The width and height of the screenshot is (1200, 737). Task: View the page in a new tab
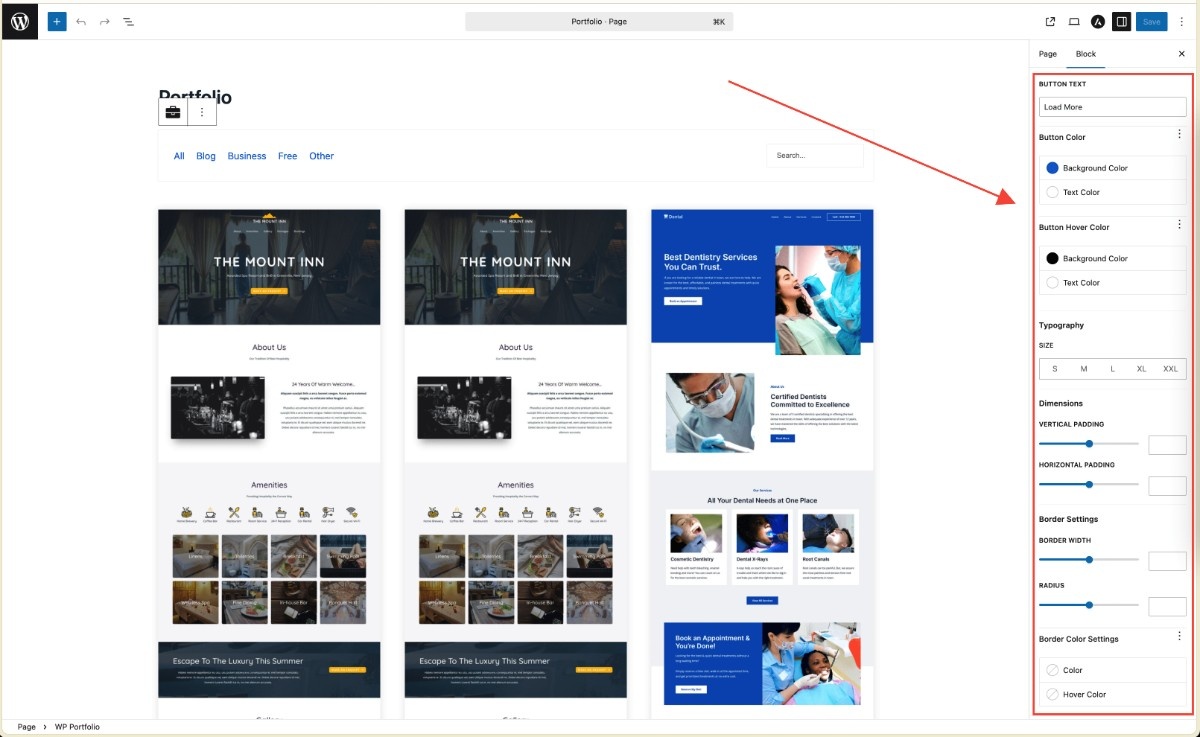click(x=1050, y=21)
